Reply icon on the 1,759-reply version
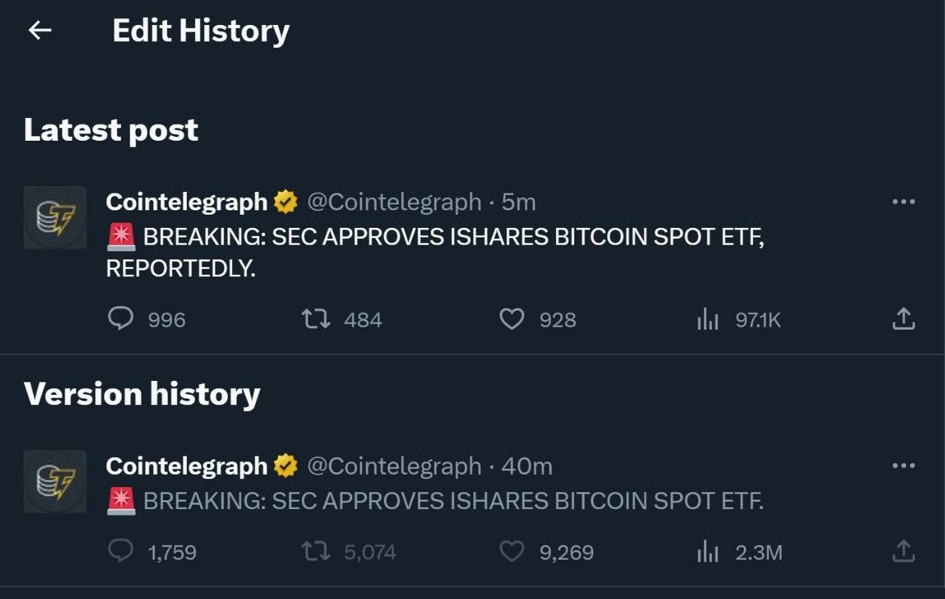Image resolution: width=945 pixels, height=599 pixels. (x=121, y=551)
